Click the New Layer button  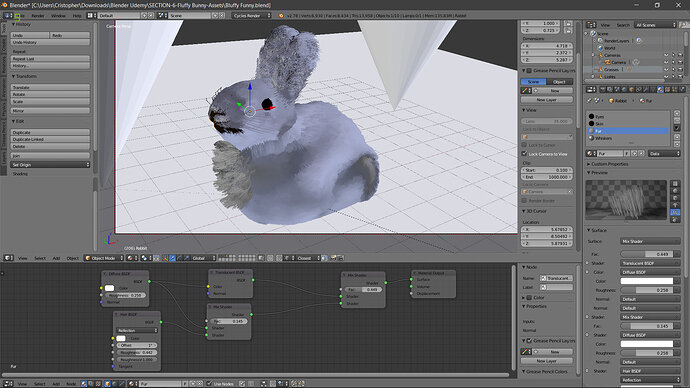pyautogui.click(x=547, y=100)
